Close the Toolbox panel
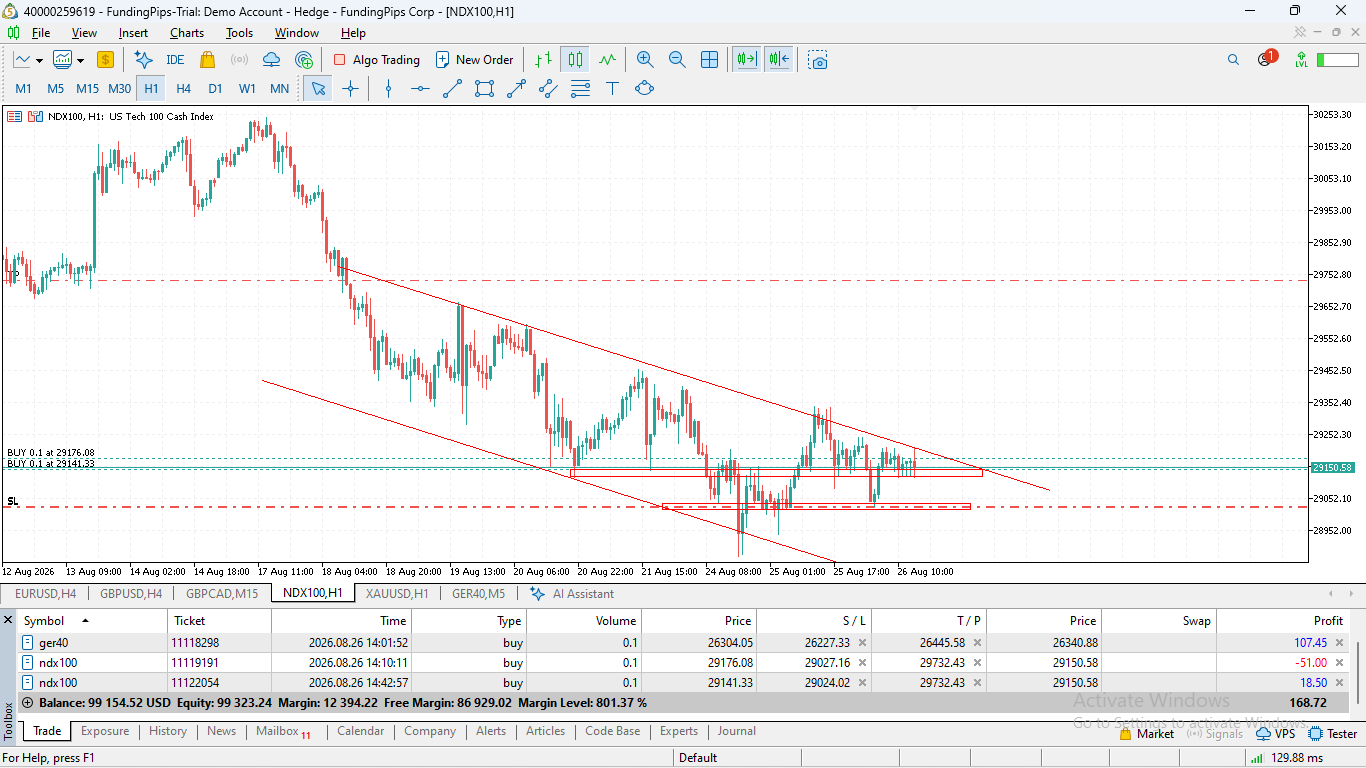The image size is (1366, 768). [9, 621]
